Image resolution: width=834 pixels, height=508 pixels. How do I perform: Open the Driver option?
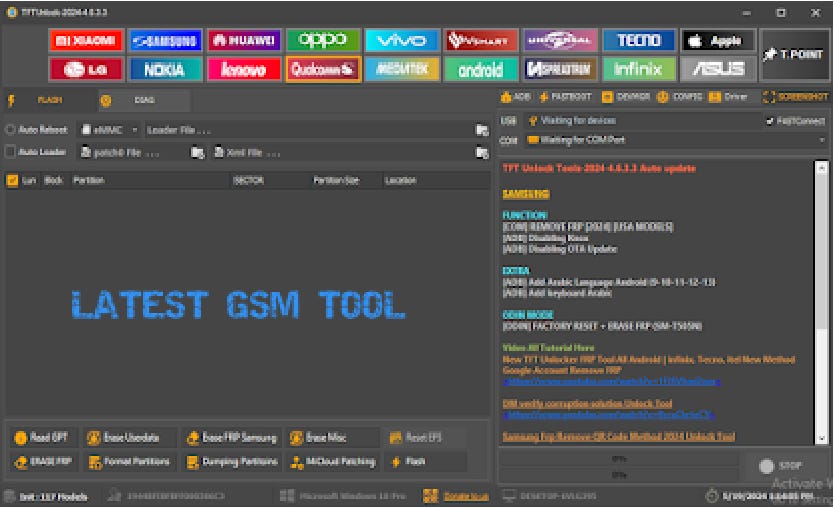729,97
